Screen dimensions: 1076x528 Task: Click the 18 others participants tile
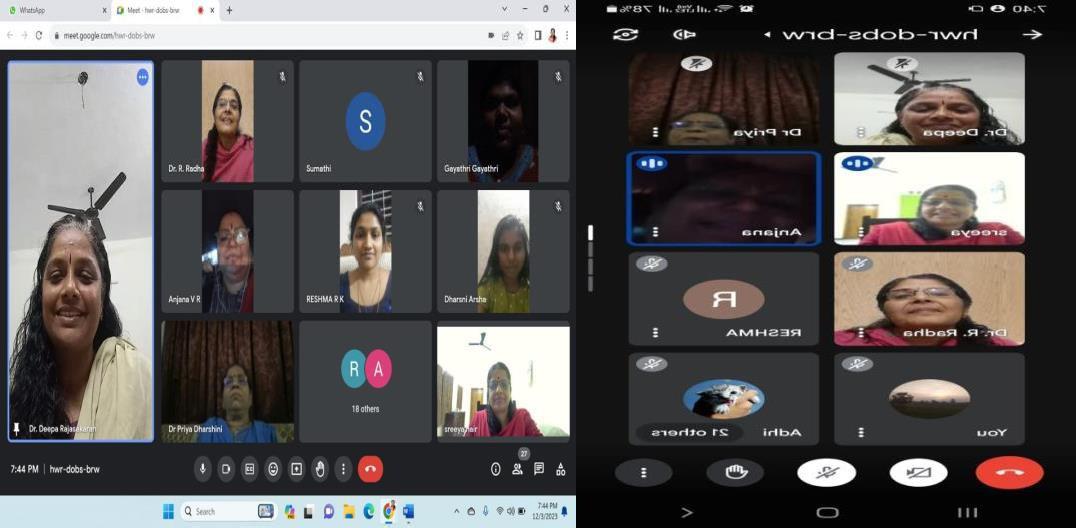(365, 380)
